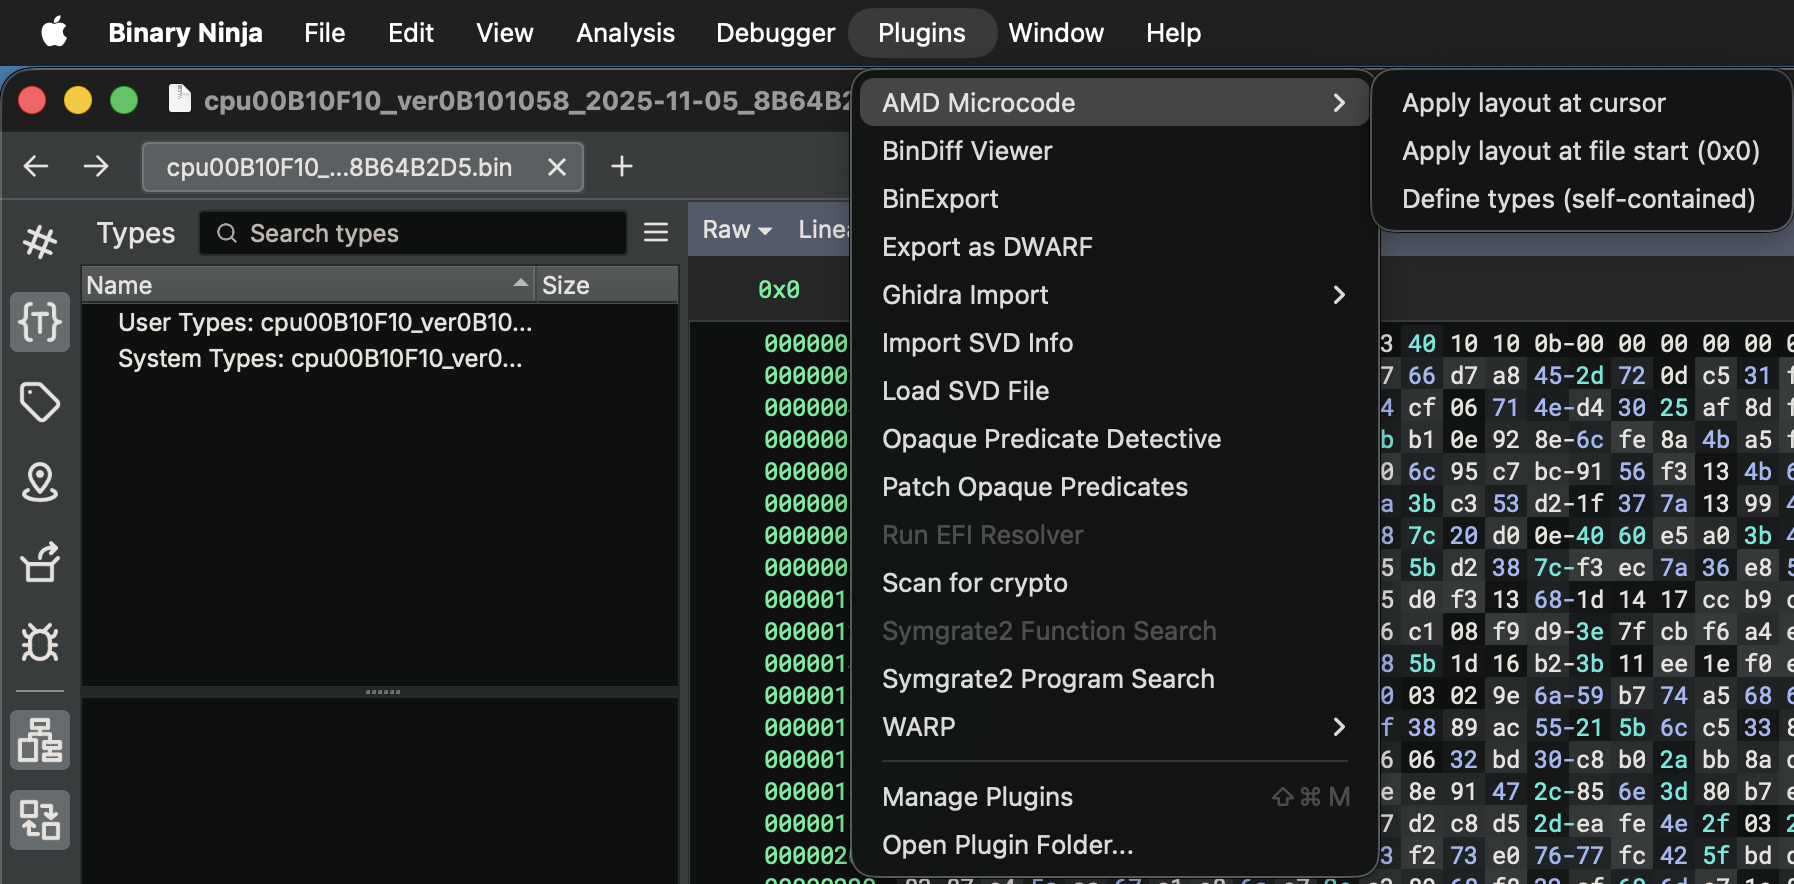This screenshot has width=1794, height=884.
Task: Select Import SVD Info
Action: click(x=1114, y=343)
